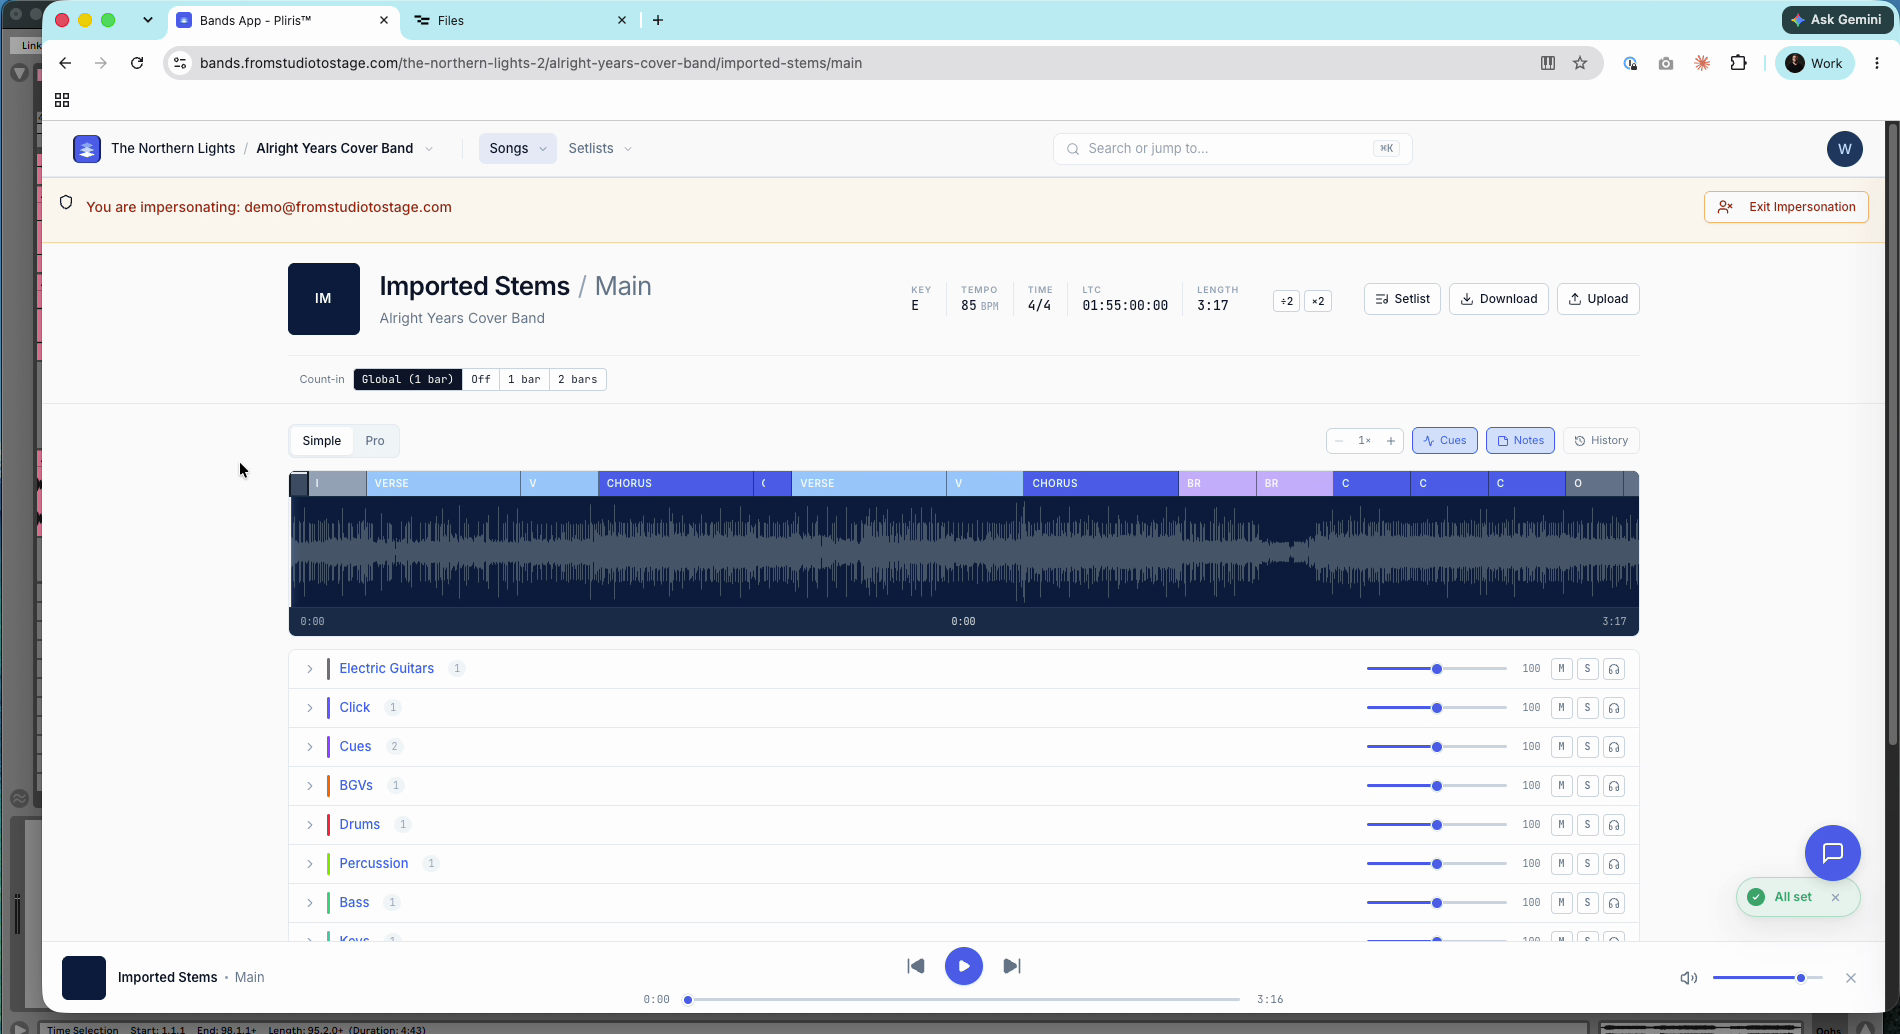This screenshot has width=1900, height=1034.
Task: Open the chat support bubble
Action: (1832, 852)
